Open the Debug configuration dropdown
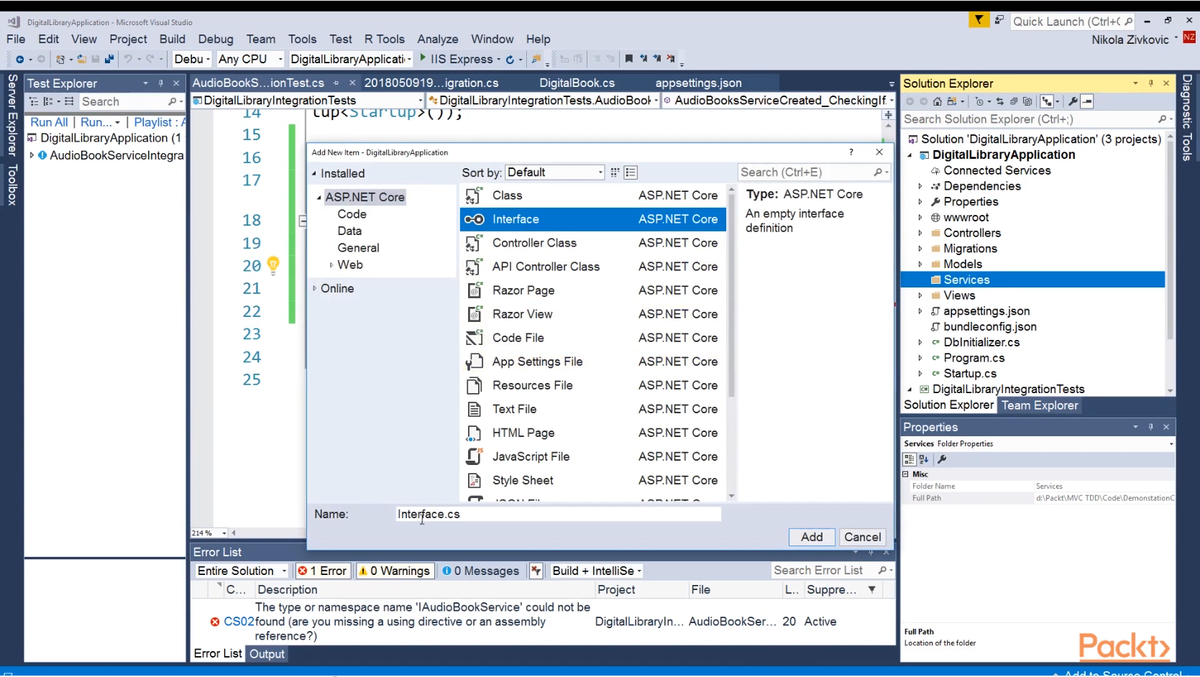The image size is (1200, 677). coord(192,59)
